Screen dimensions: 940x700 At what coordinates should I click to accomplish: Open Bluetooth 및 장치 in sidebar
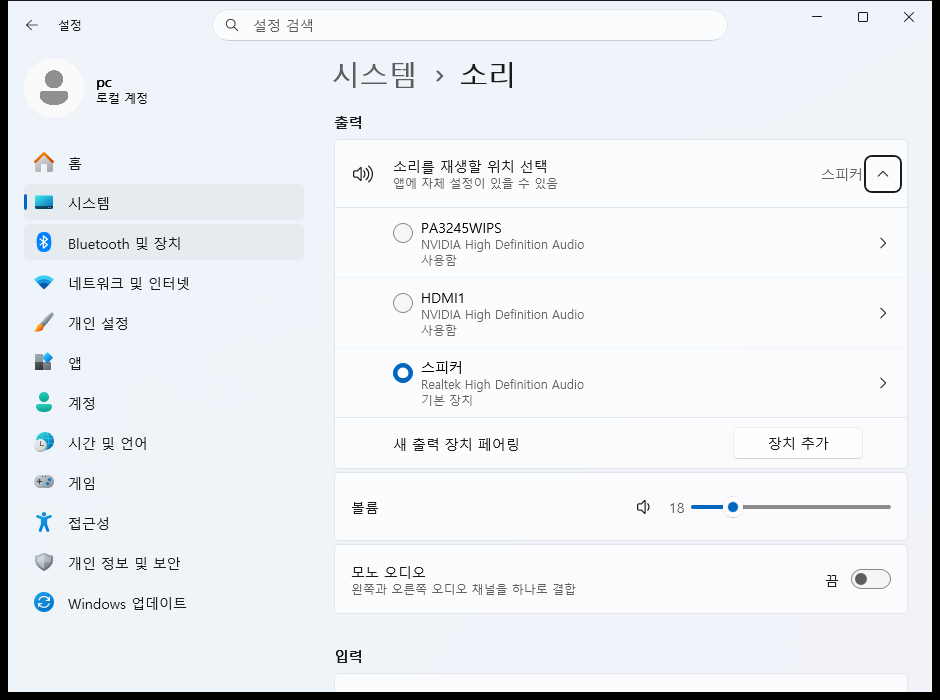164,243
